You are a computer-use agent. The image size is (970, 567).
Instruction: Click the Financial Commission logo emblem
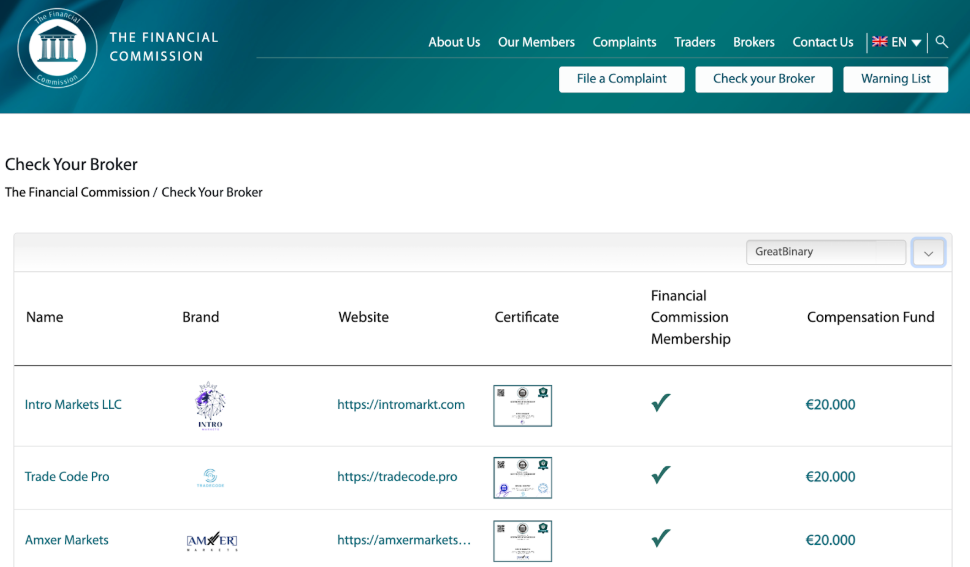[x=57, y=48]
